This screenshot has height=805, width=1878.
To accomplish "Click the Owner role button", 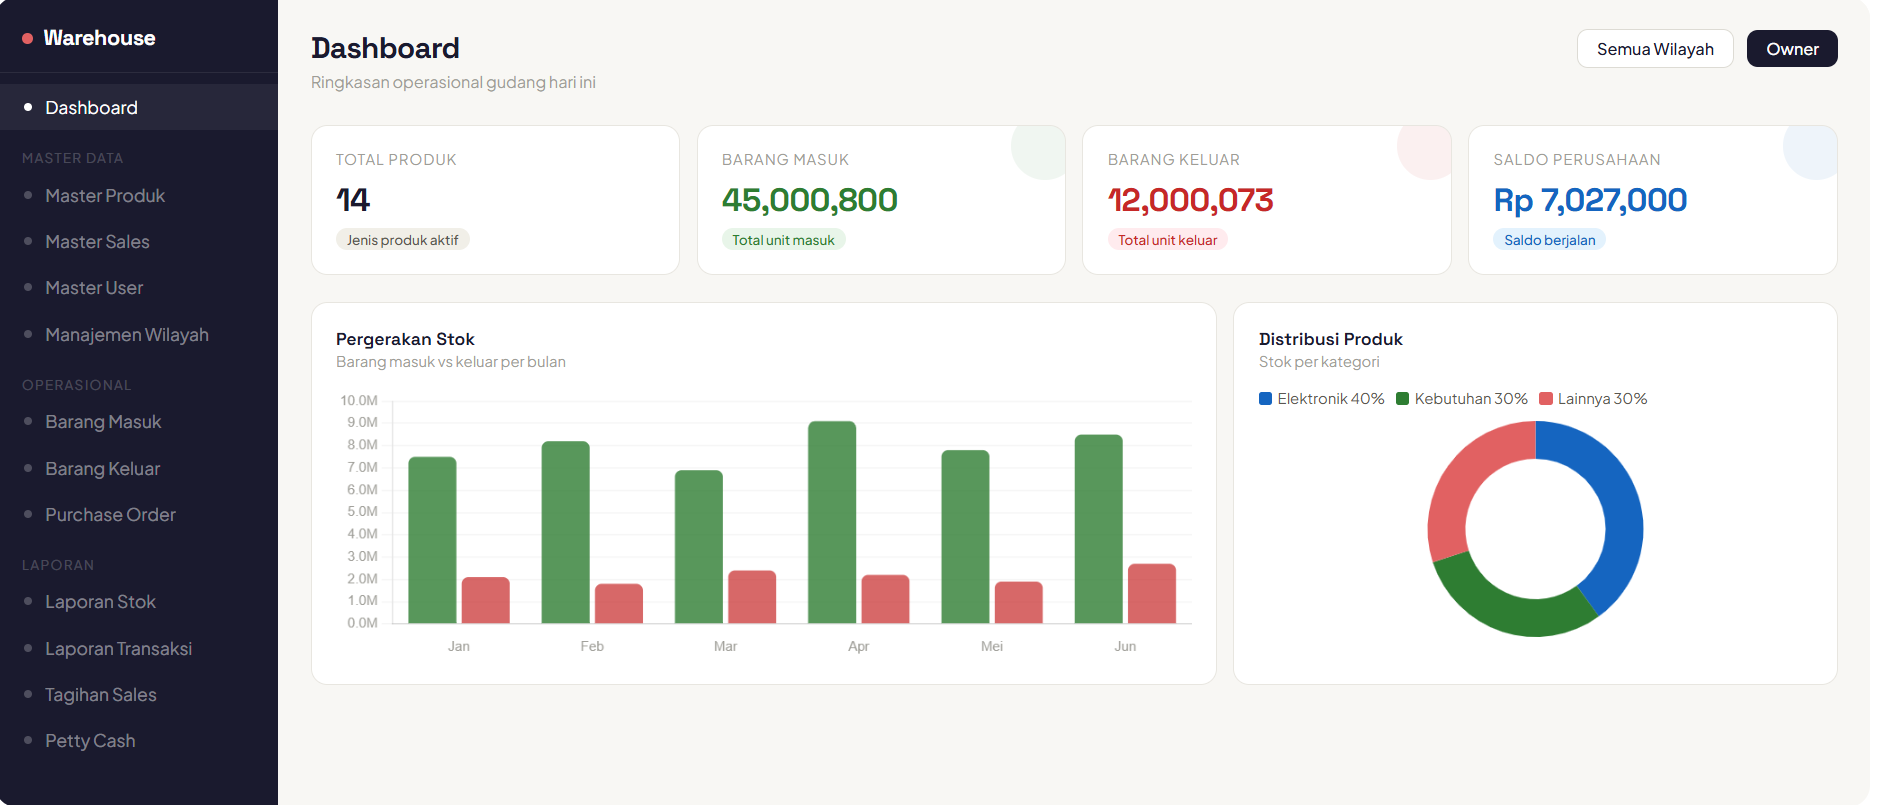I will (1791, 49).
